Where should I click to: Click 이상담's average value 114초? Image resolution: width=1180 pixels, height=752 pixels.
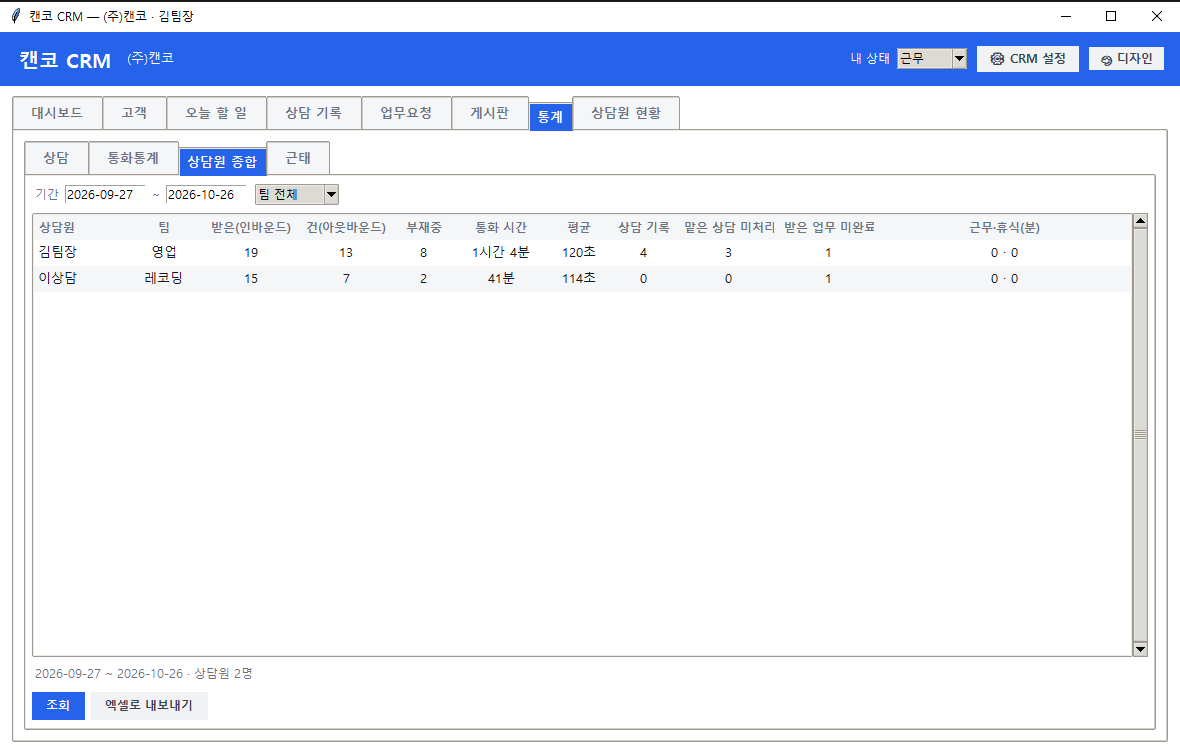pyautogui.click(x=579, y=279)
